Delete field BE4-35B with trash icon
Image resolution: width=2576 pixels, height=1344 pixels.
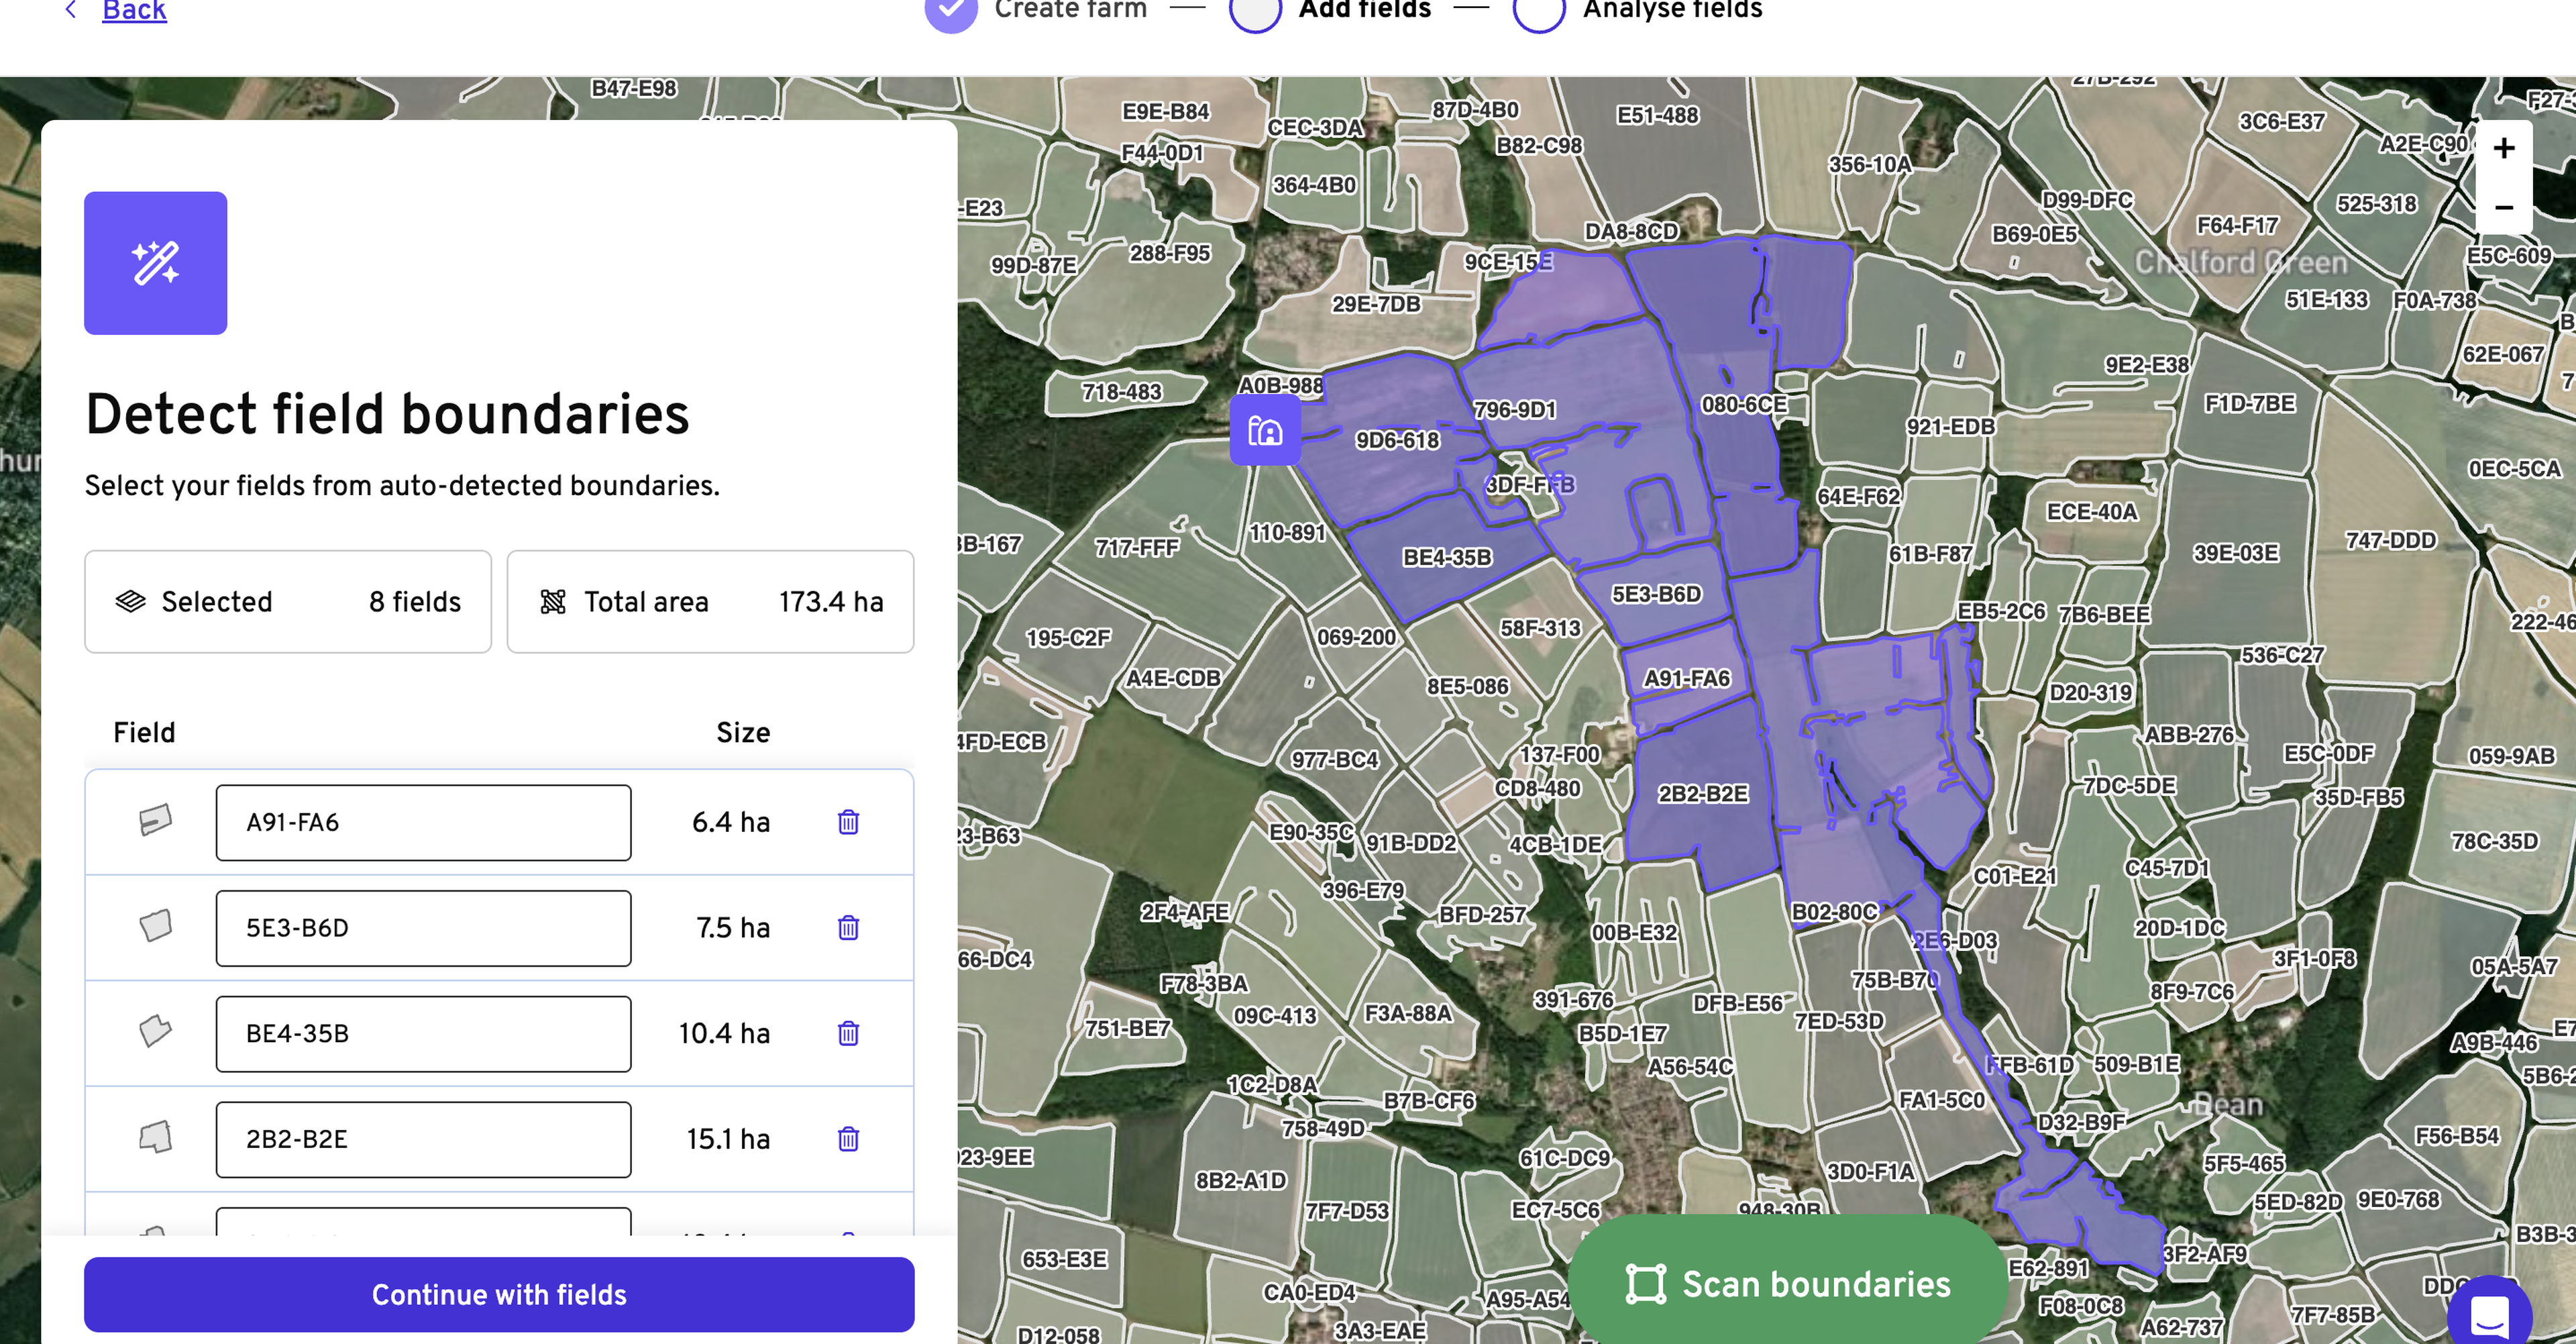click(848, 1033)
